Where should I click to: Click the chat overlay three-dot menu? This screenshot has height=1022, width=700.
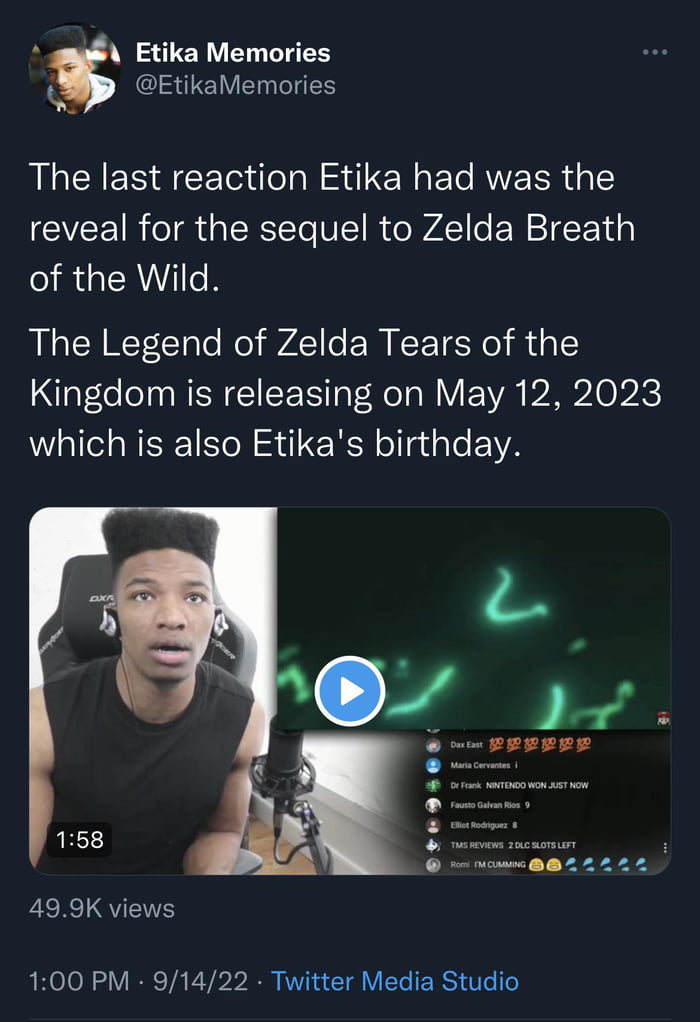(x=666, y=845)
